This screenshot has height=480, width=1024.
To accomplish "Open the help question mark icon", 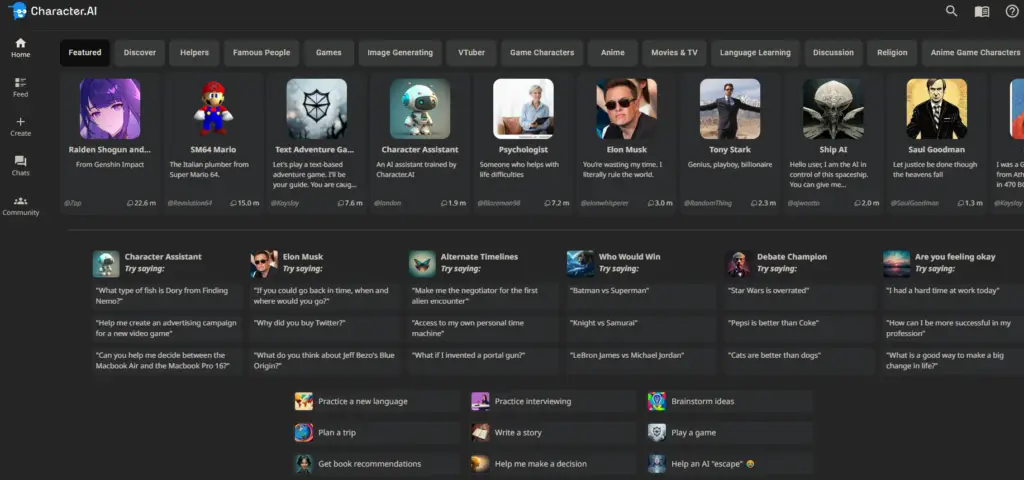I will 1012,11.
